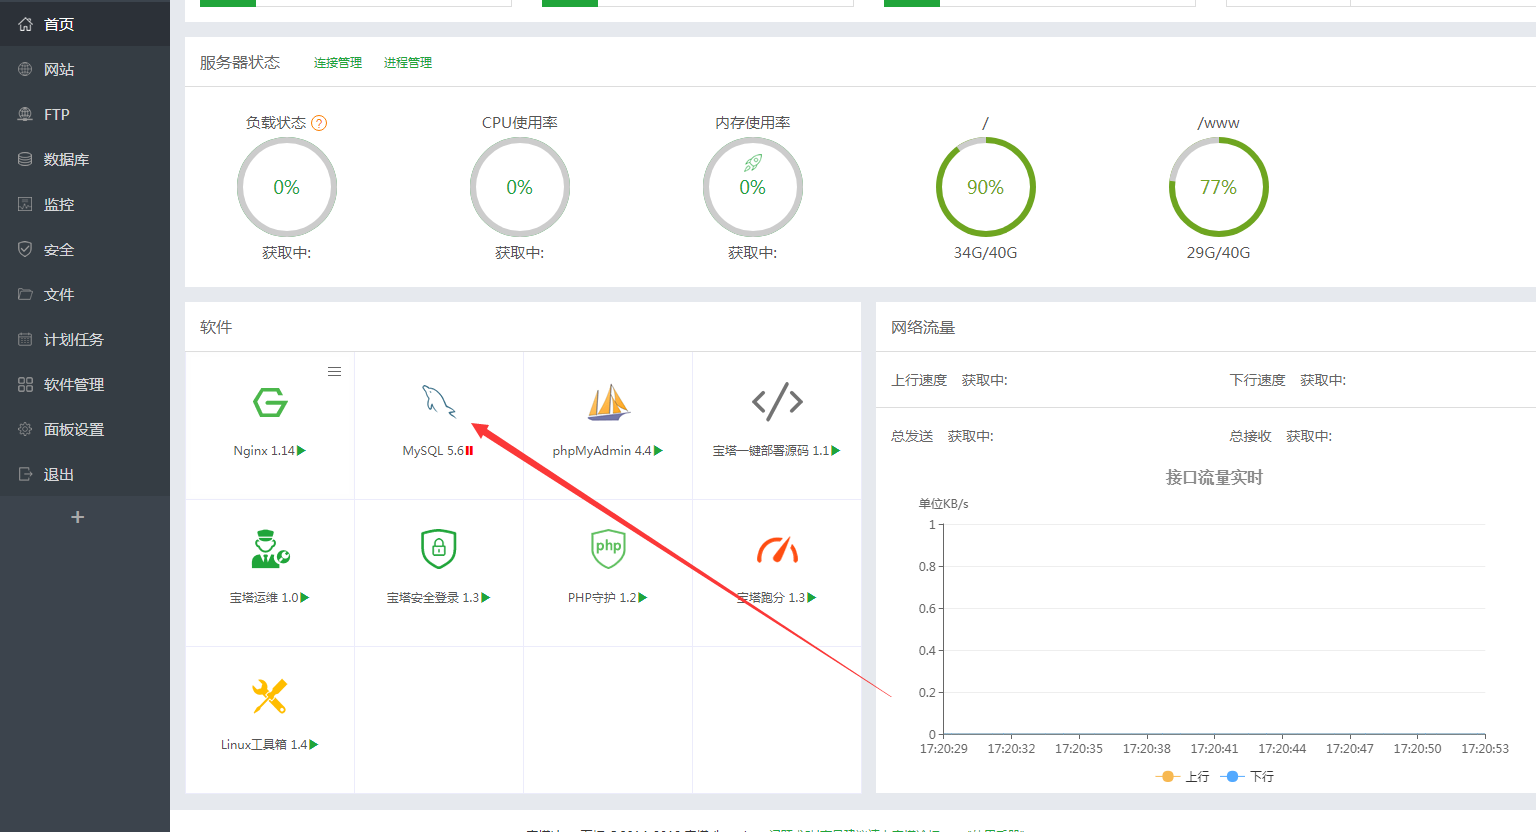Click the CPU使用率 0% gauge circle
1536x832 pixels.
[x=520, y=187]
